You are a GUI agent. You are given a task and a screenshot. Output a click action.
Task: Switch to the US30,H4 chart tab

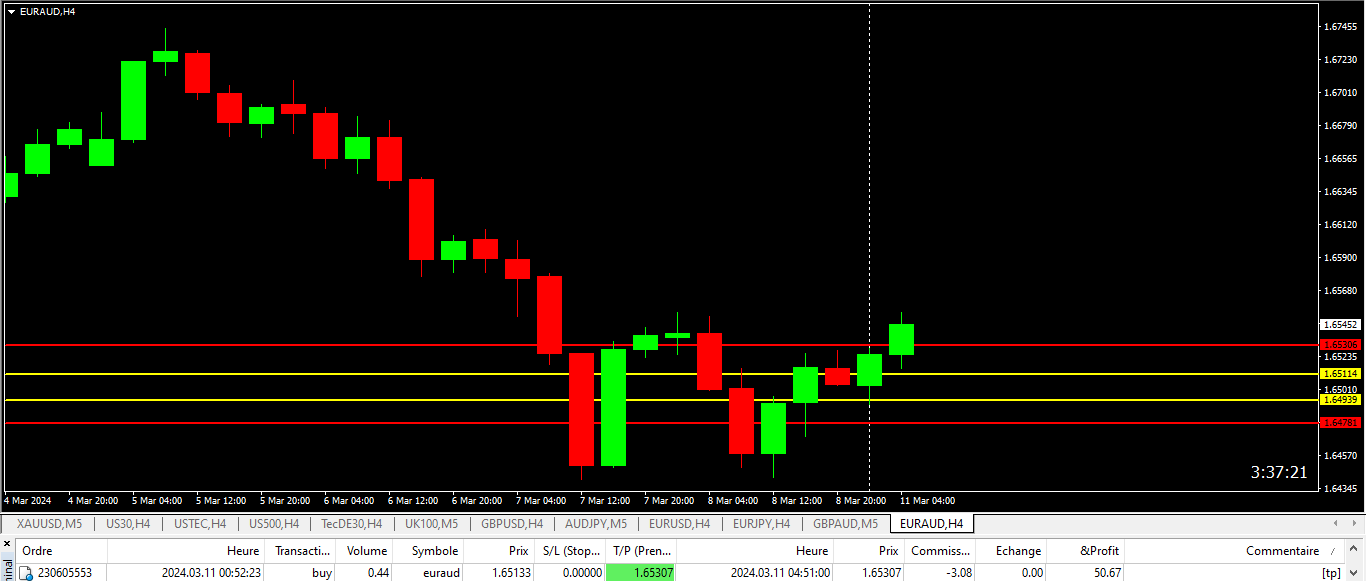point(128,523)
